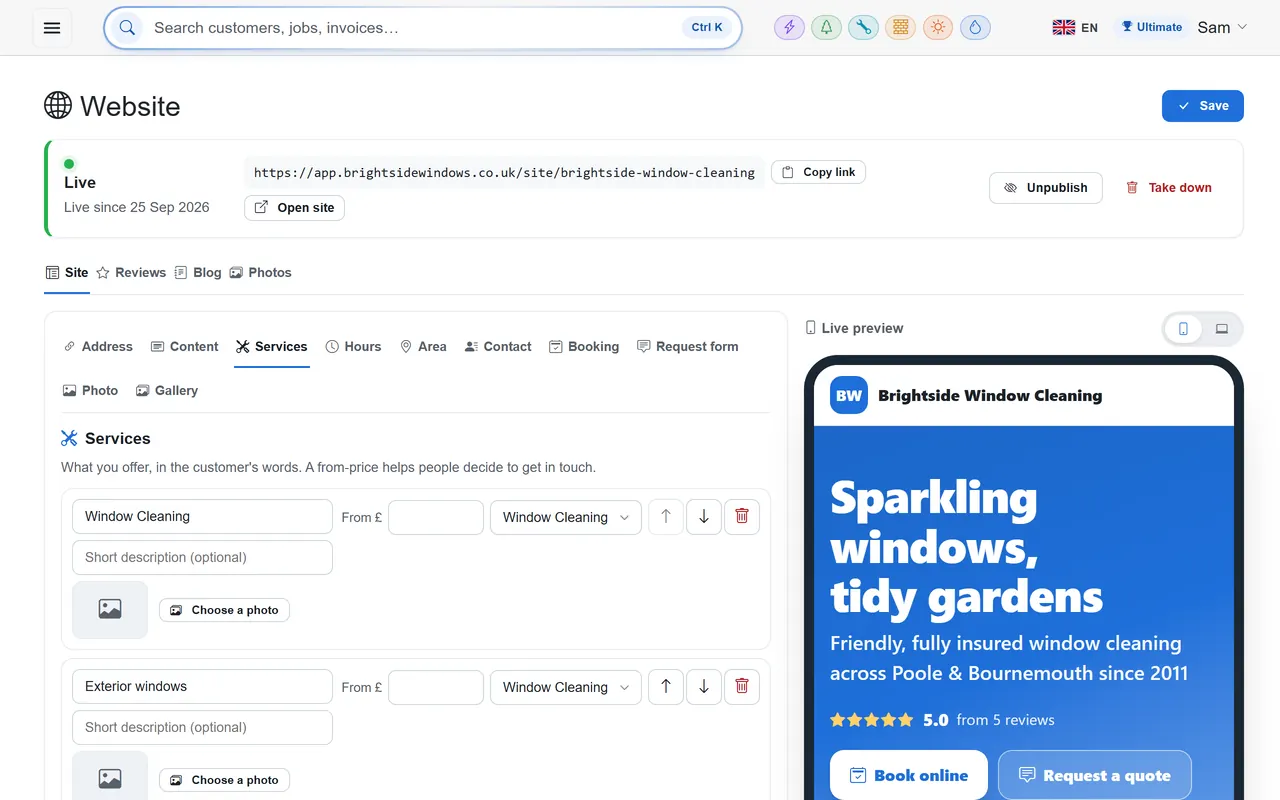
Task: Delete the Window Cleaning service
Action: [x=742, y=517]
